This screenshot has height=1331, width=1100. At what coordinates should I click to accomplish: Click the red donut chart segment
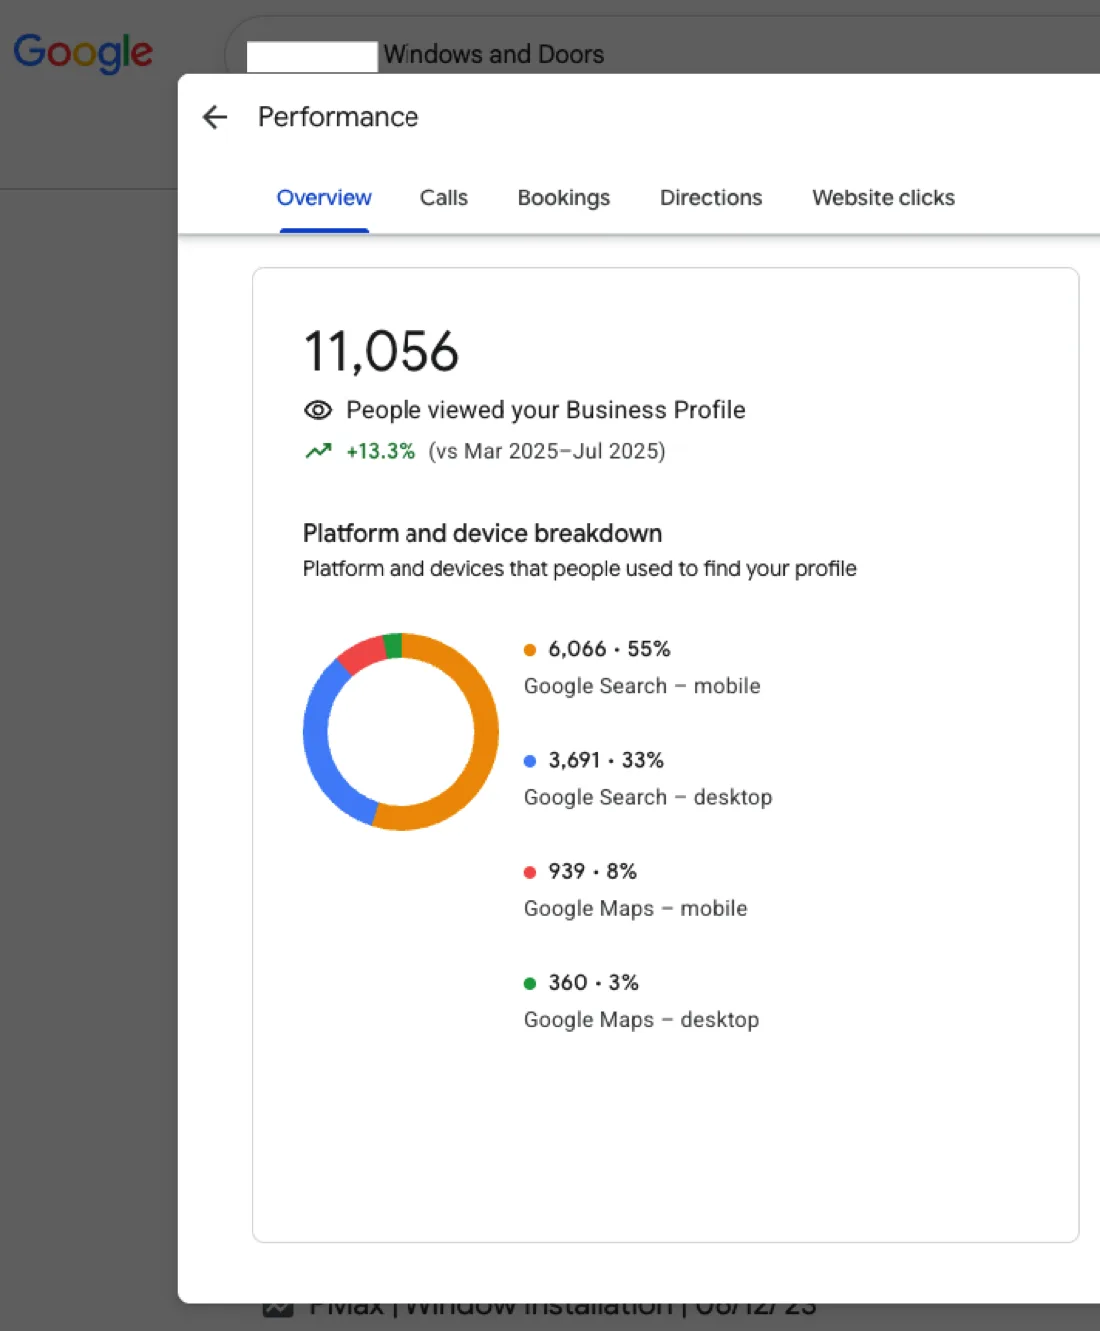(362, 653)
